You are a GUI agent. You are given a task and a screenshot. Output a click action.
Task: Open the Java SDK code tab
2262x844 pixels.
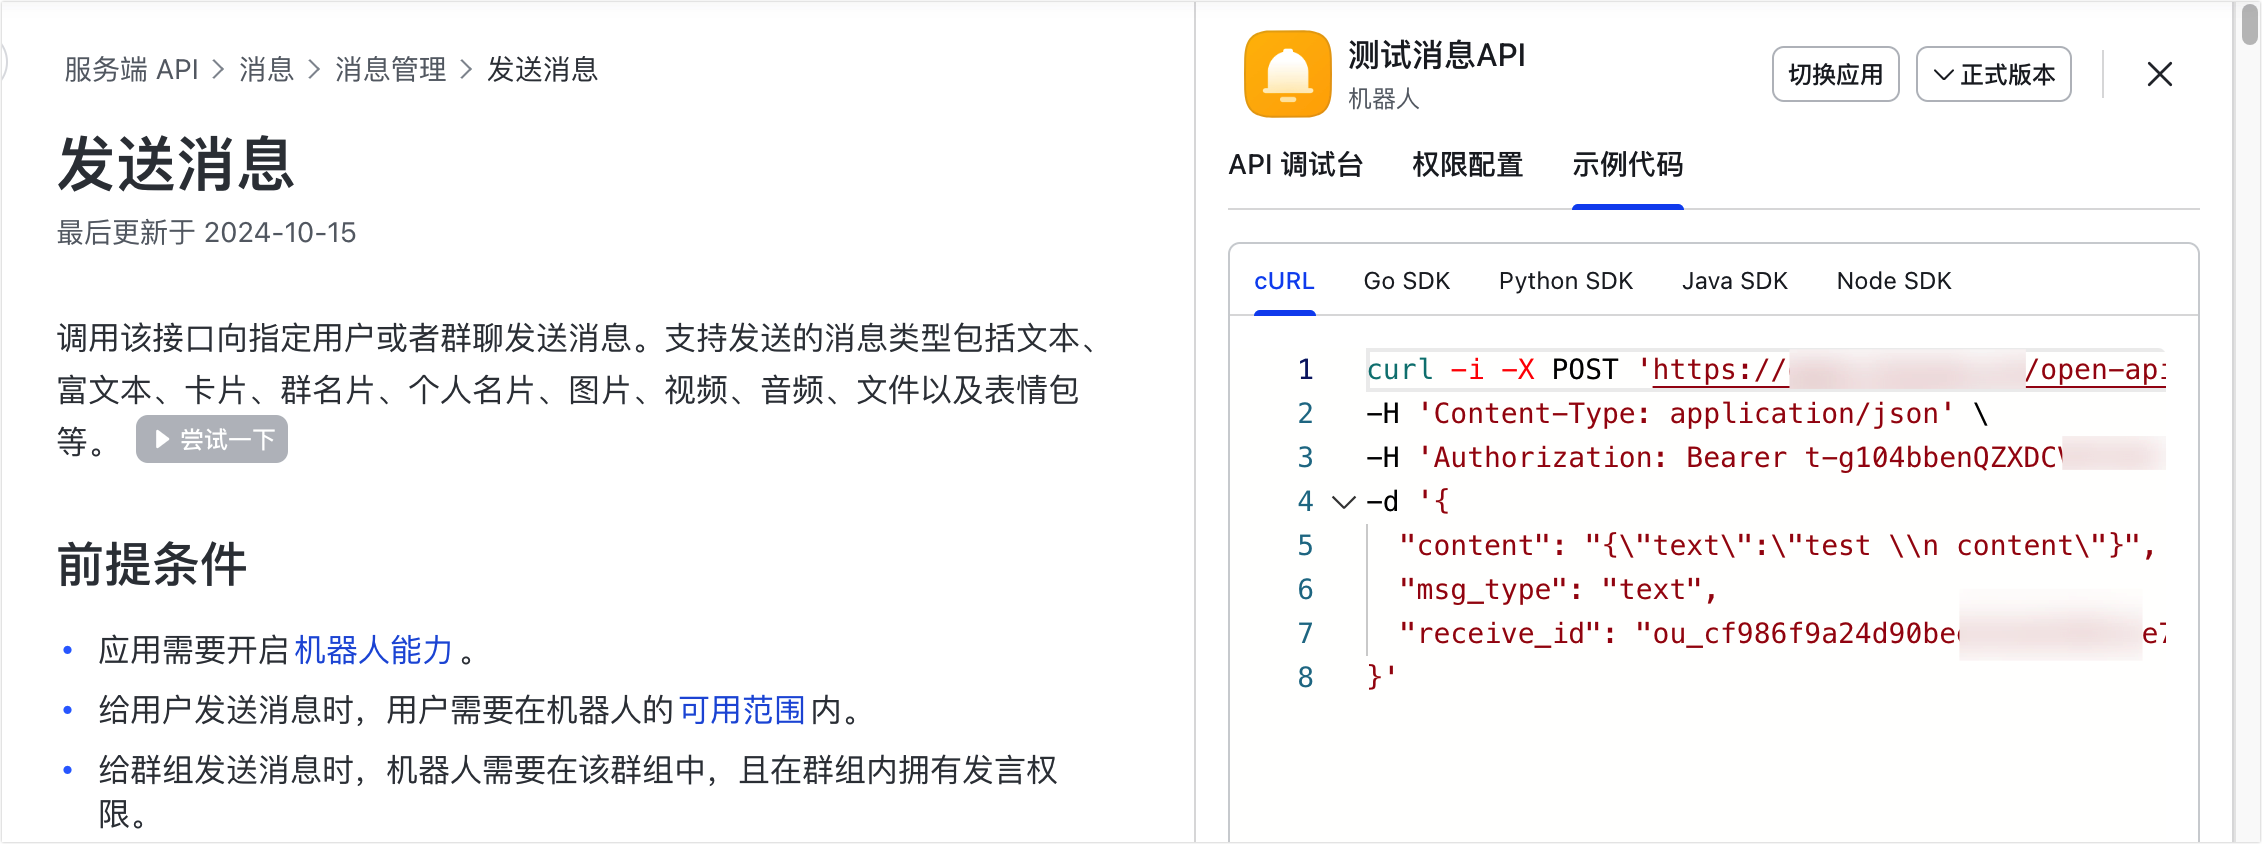[x=1734, y=281]
